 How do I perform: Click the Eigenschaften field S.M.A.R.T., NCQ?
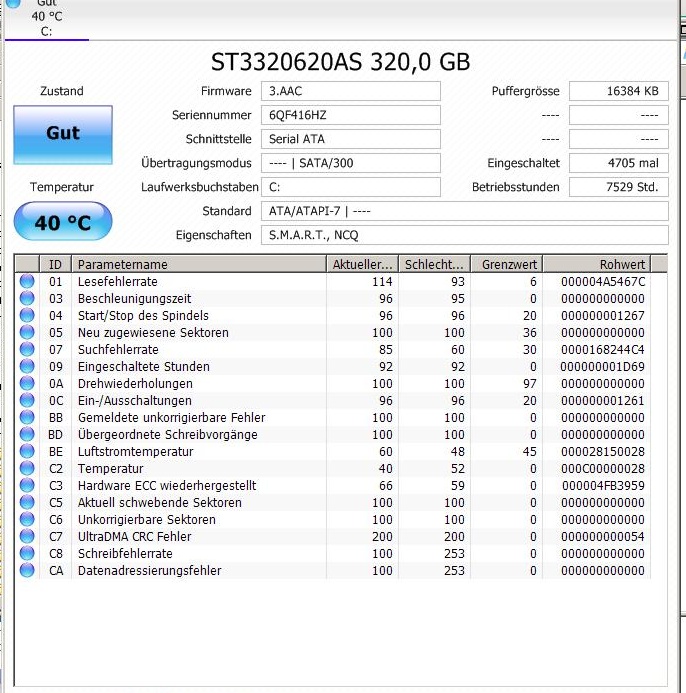(465, 235)
